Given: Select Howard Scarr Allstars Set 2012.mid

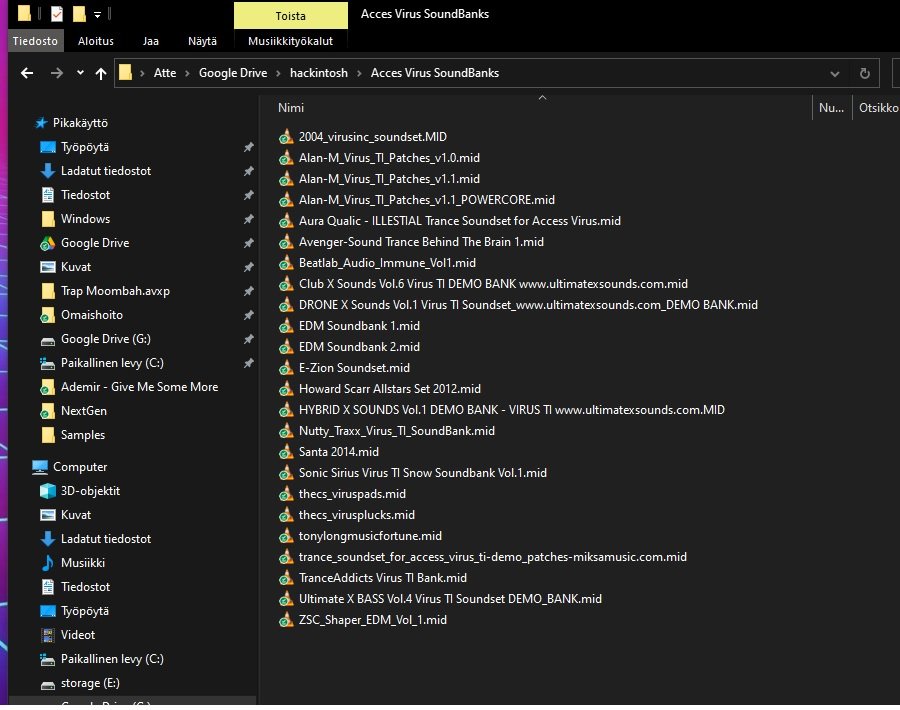Looking at the screenshot, I should click(x=390, y=389).
